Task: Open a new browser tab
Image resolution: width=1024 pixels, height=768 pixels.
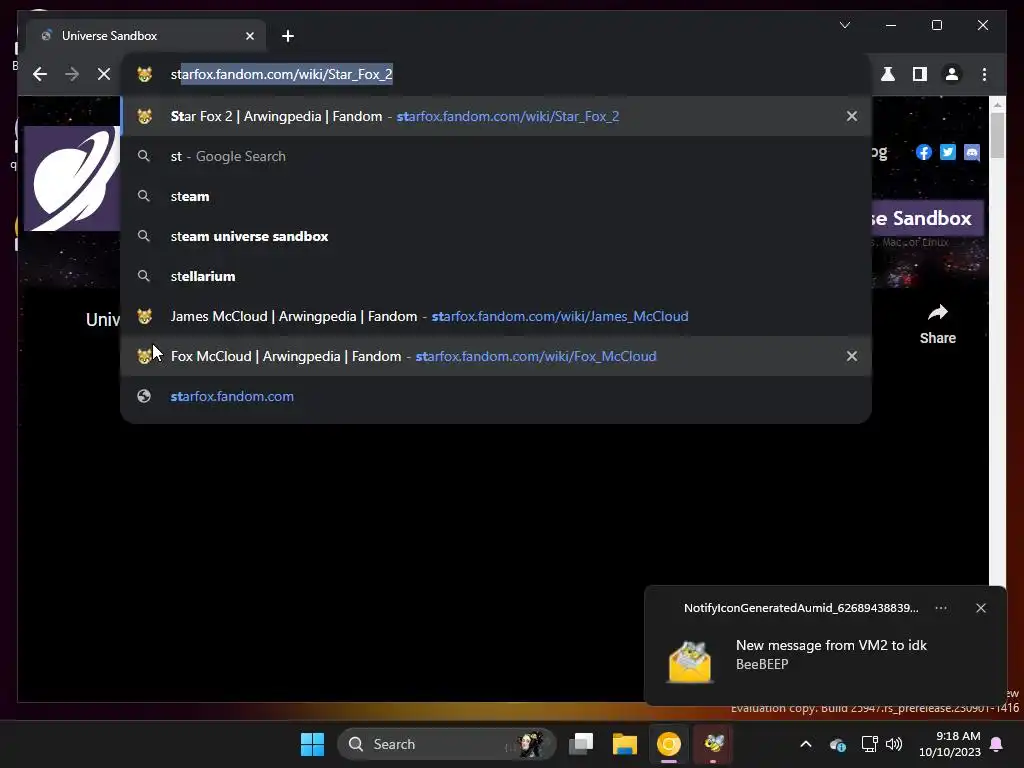Action: tap(288, 36)
